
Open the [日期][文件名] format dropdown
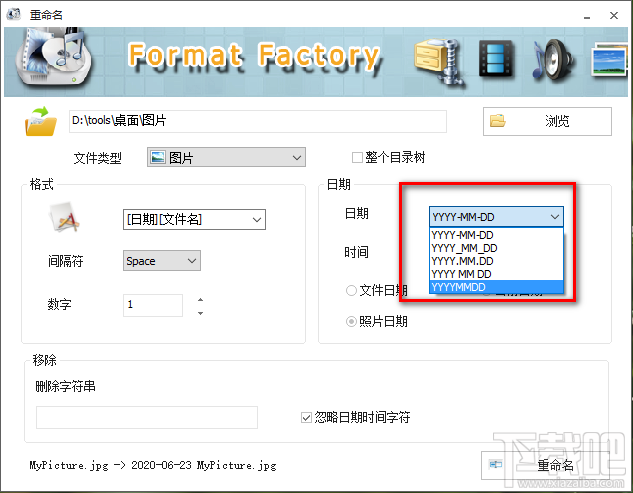[194, 219]
